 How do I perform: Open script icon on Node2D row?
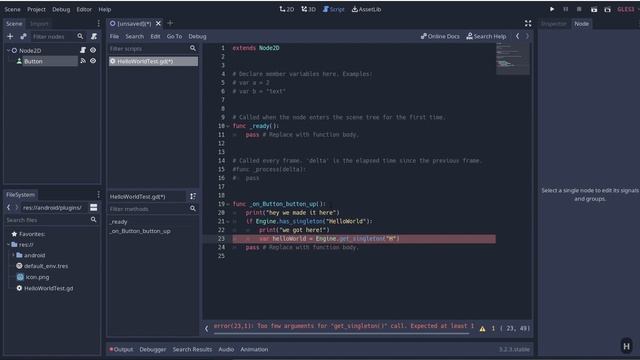83,50
